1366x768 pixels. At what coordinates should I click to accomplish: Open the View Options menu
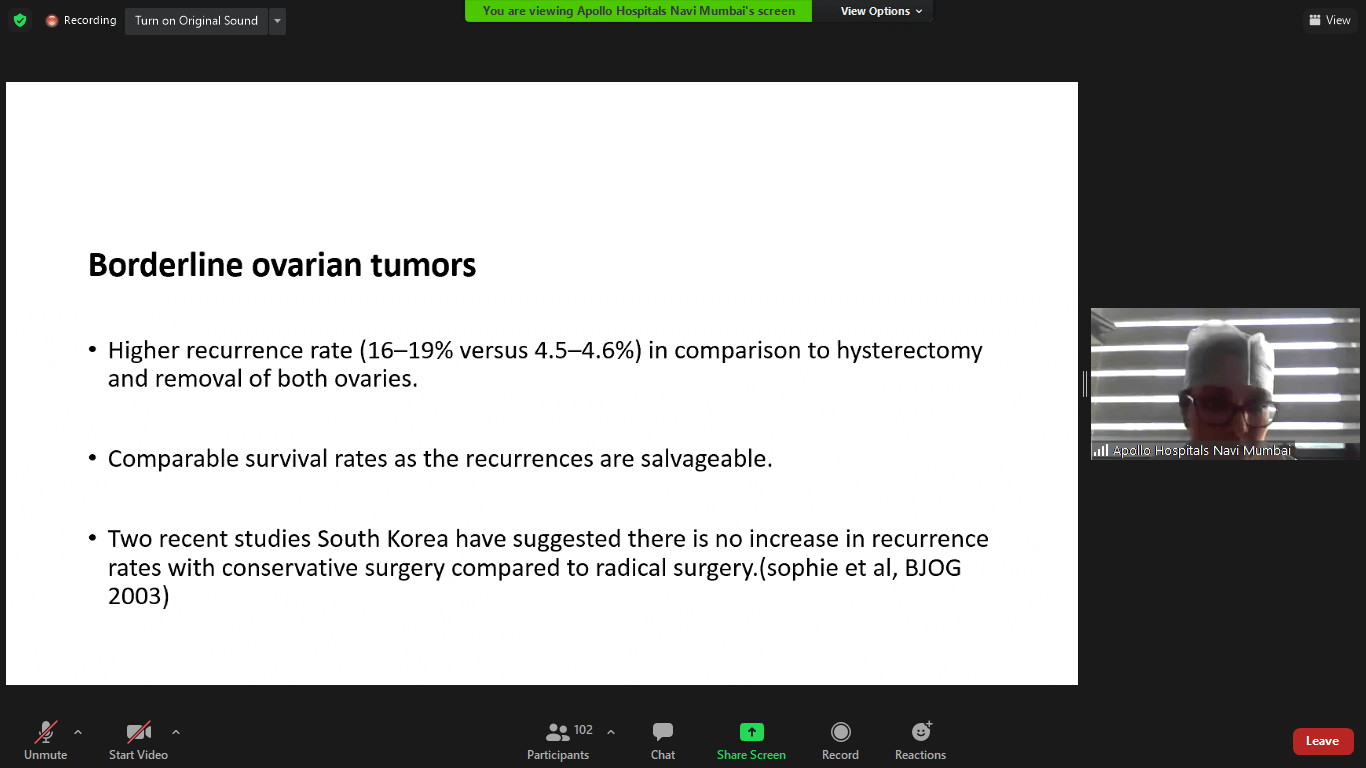881,11
